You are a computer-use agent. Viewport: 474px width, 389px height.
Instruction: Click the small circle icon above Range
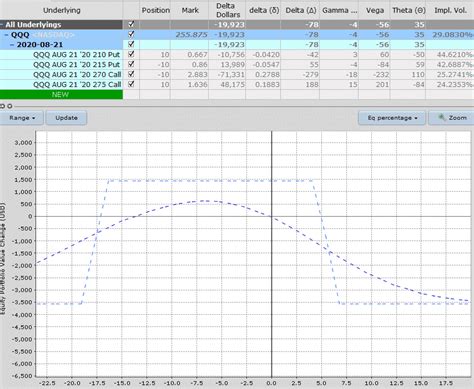click(x=10, y=106)
